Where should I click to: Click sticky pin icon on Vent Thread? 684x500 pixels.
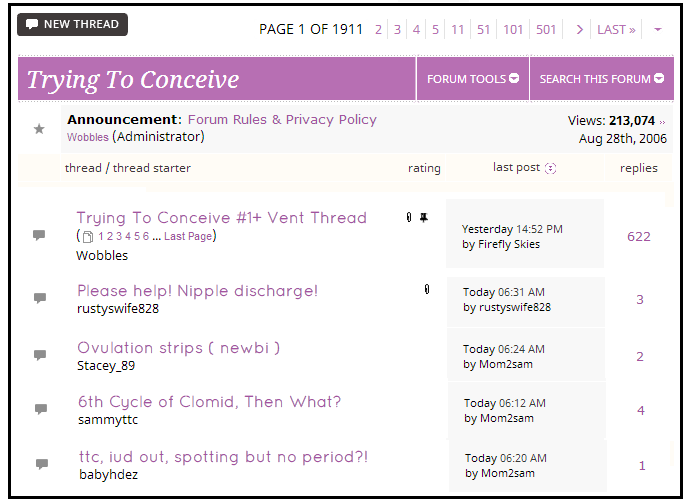pos(424,217)
